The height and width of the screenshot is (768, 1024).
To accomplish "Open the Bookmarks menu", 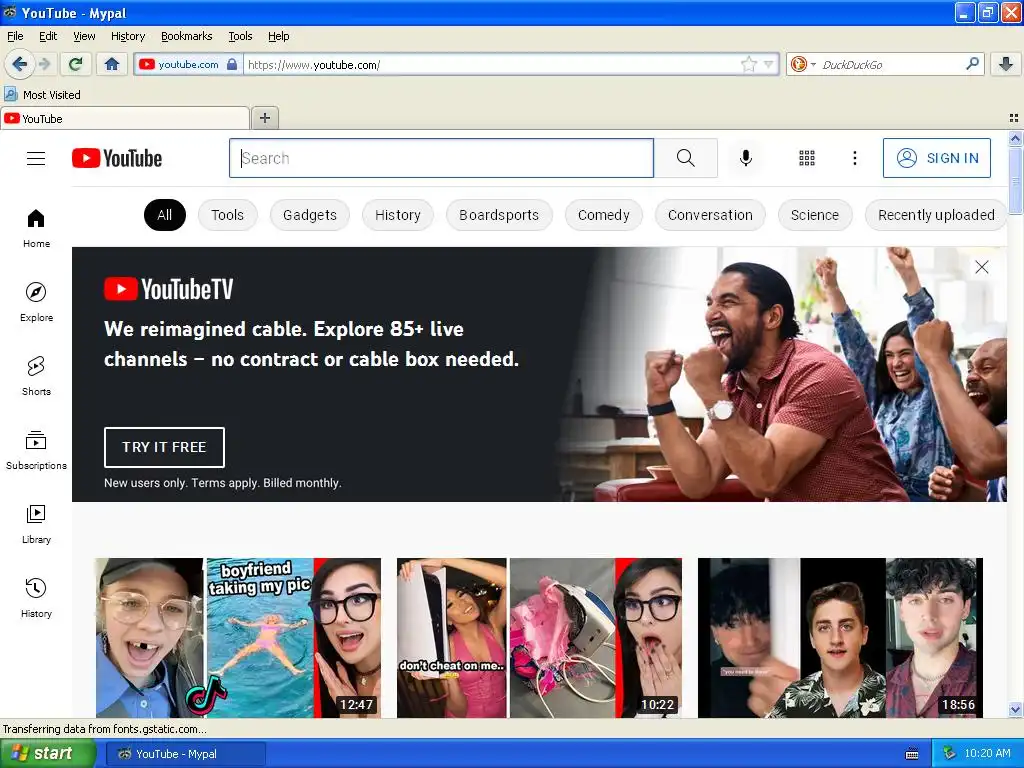I will coord(186,36).
